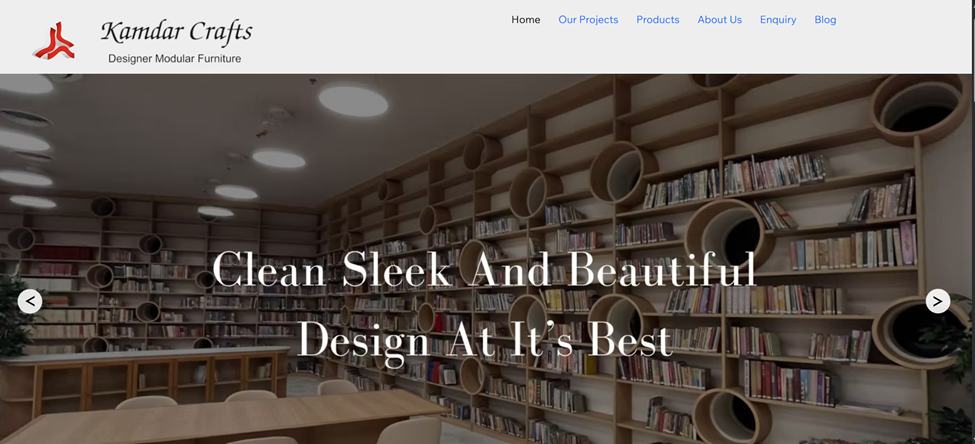
Task: Go to the previous slide using left arrow
Action: click(x=30, y=301)
